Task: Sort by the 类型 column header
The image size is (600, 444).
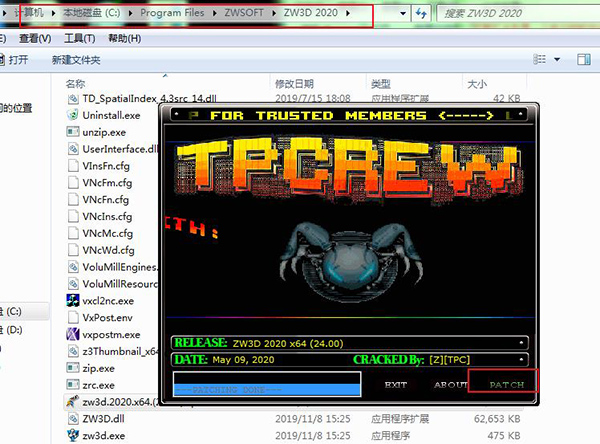Action: (380, 83)
